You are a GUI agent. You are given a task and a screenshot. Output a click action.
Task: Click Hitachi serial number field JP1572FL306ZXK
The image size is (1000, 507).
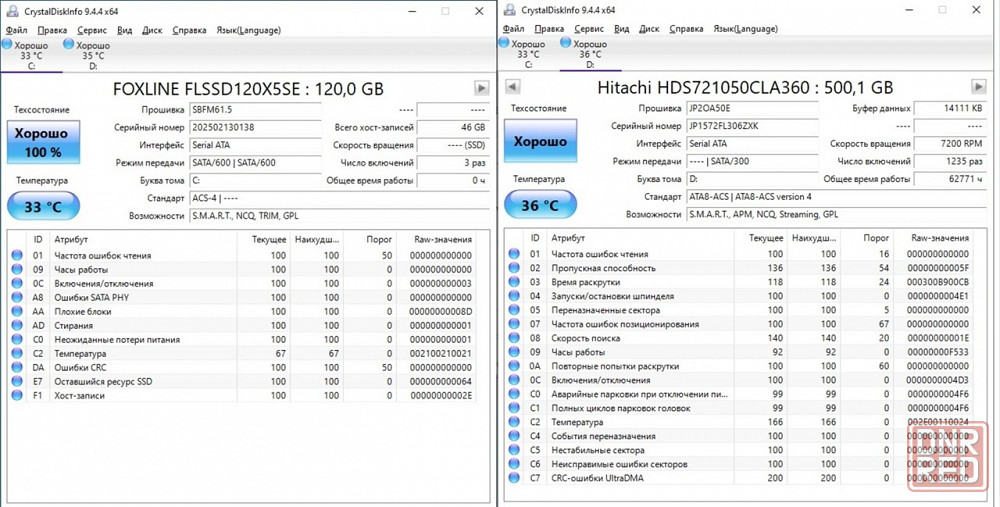[x=753, y=126]
